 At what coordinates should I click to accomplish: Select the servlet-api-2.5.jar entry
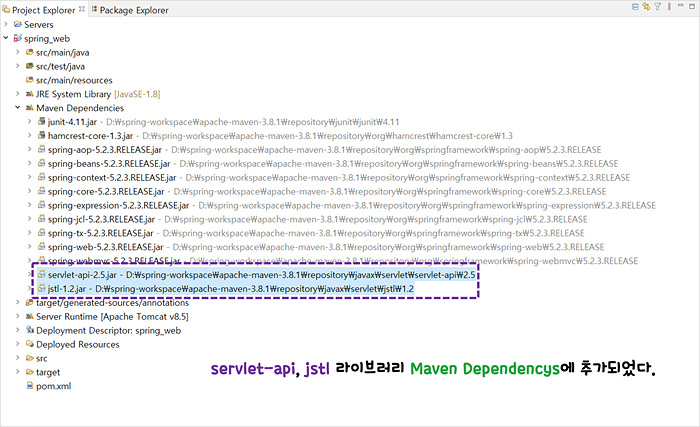pos(261,275)
